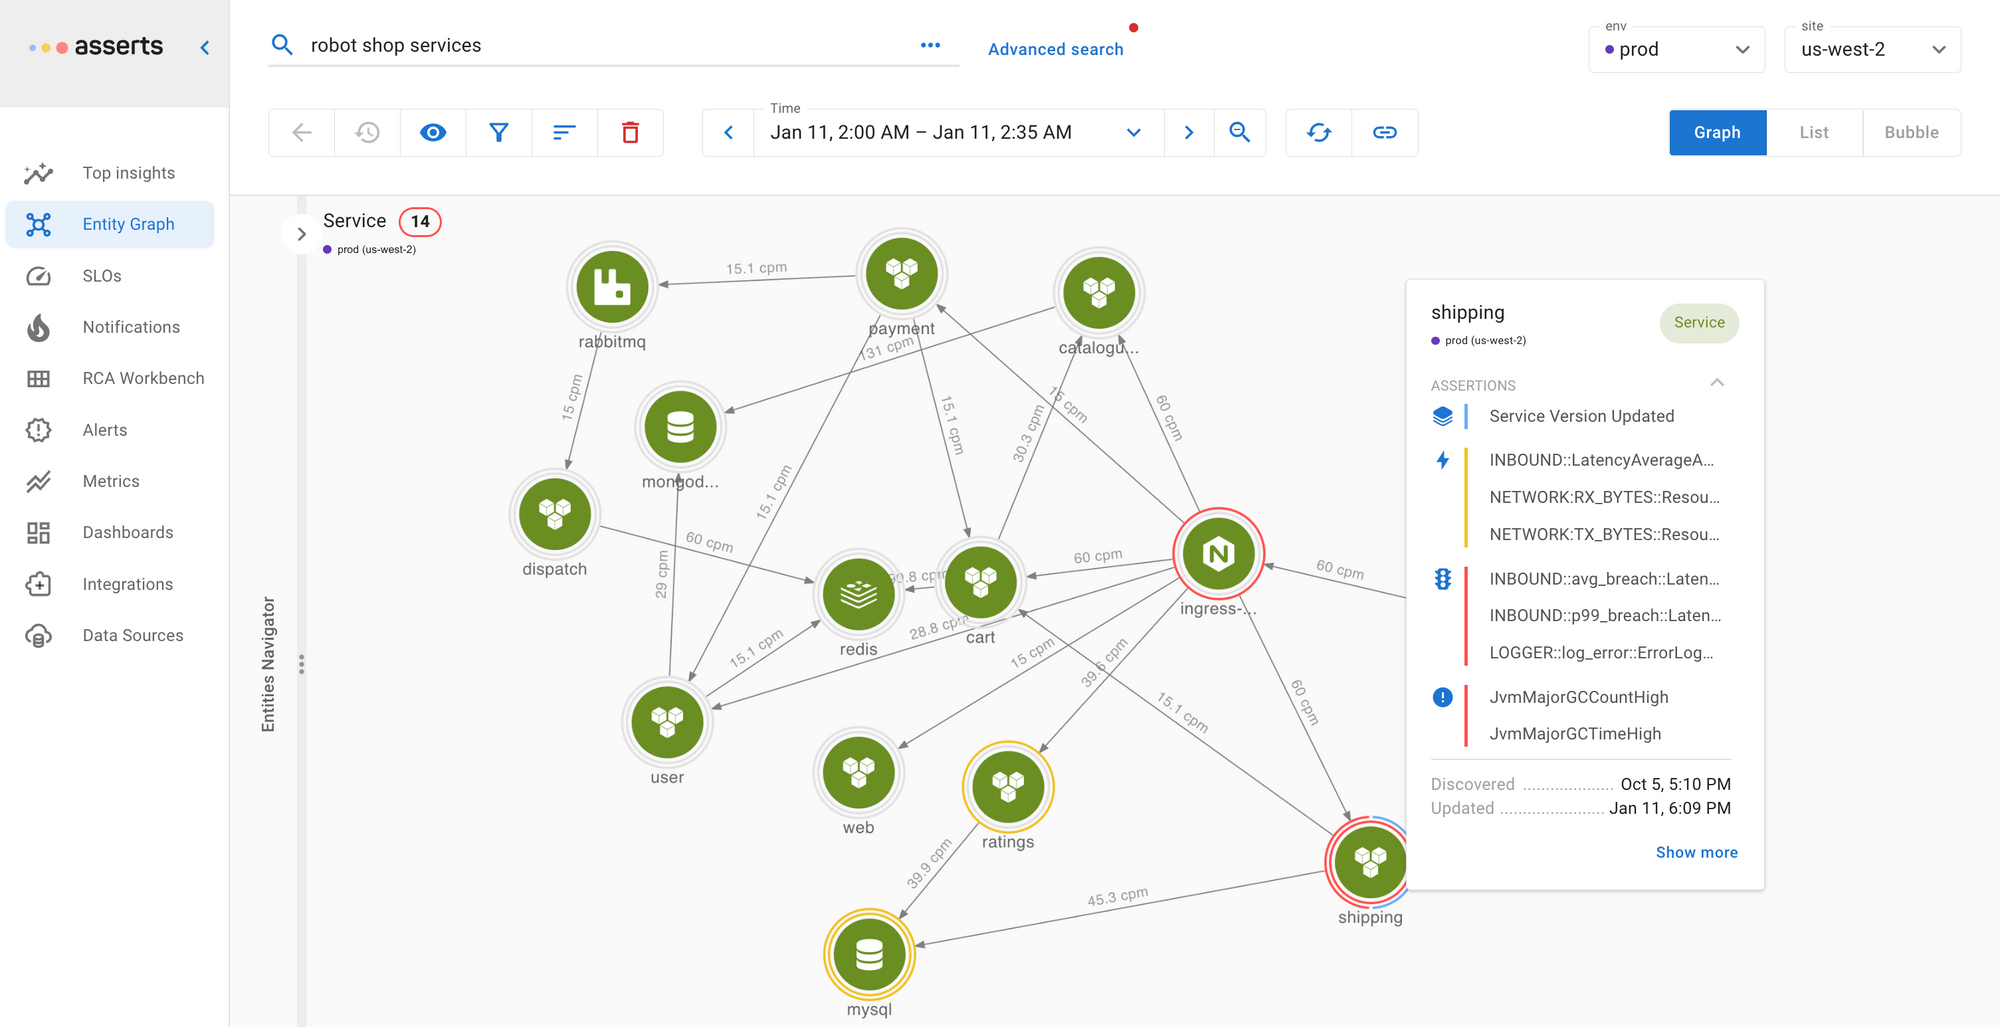Collapse the Assertions section chevron
Screen dimensions: 2000x1027
tap(1717, 383)
